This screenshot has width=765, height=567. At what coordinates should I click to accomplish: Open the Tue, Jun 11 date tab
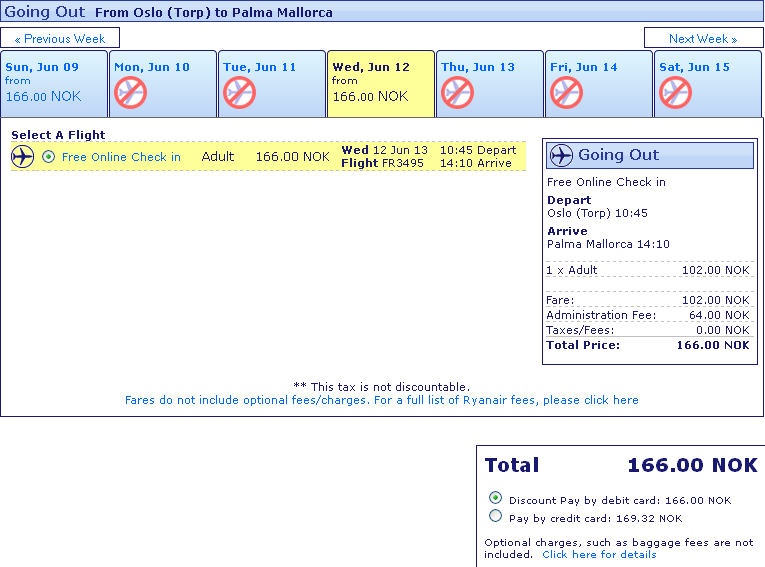pyautogui.click(x=272, y=83)
